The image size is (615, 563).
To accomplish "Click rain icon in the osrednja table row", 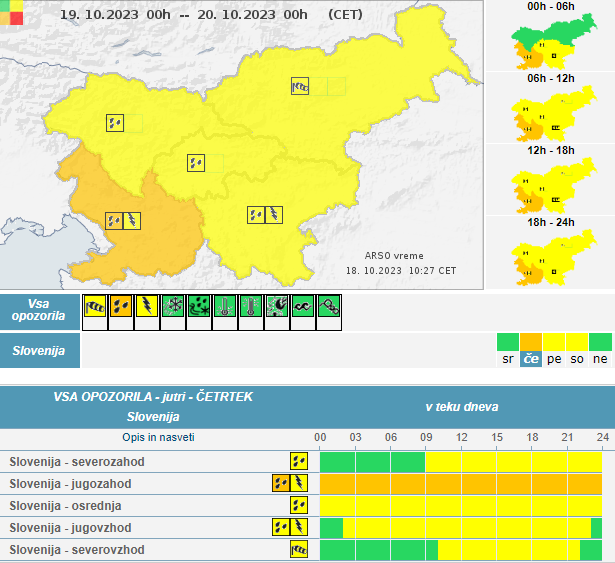I will 299,505.
